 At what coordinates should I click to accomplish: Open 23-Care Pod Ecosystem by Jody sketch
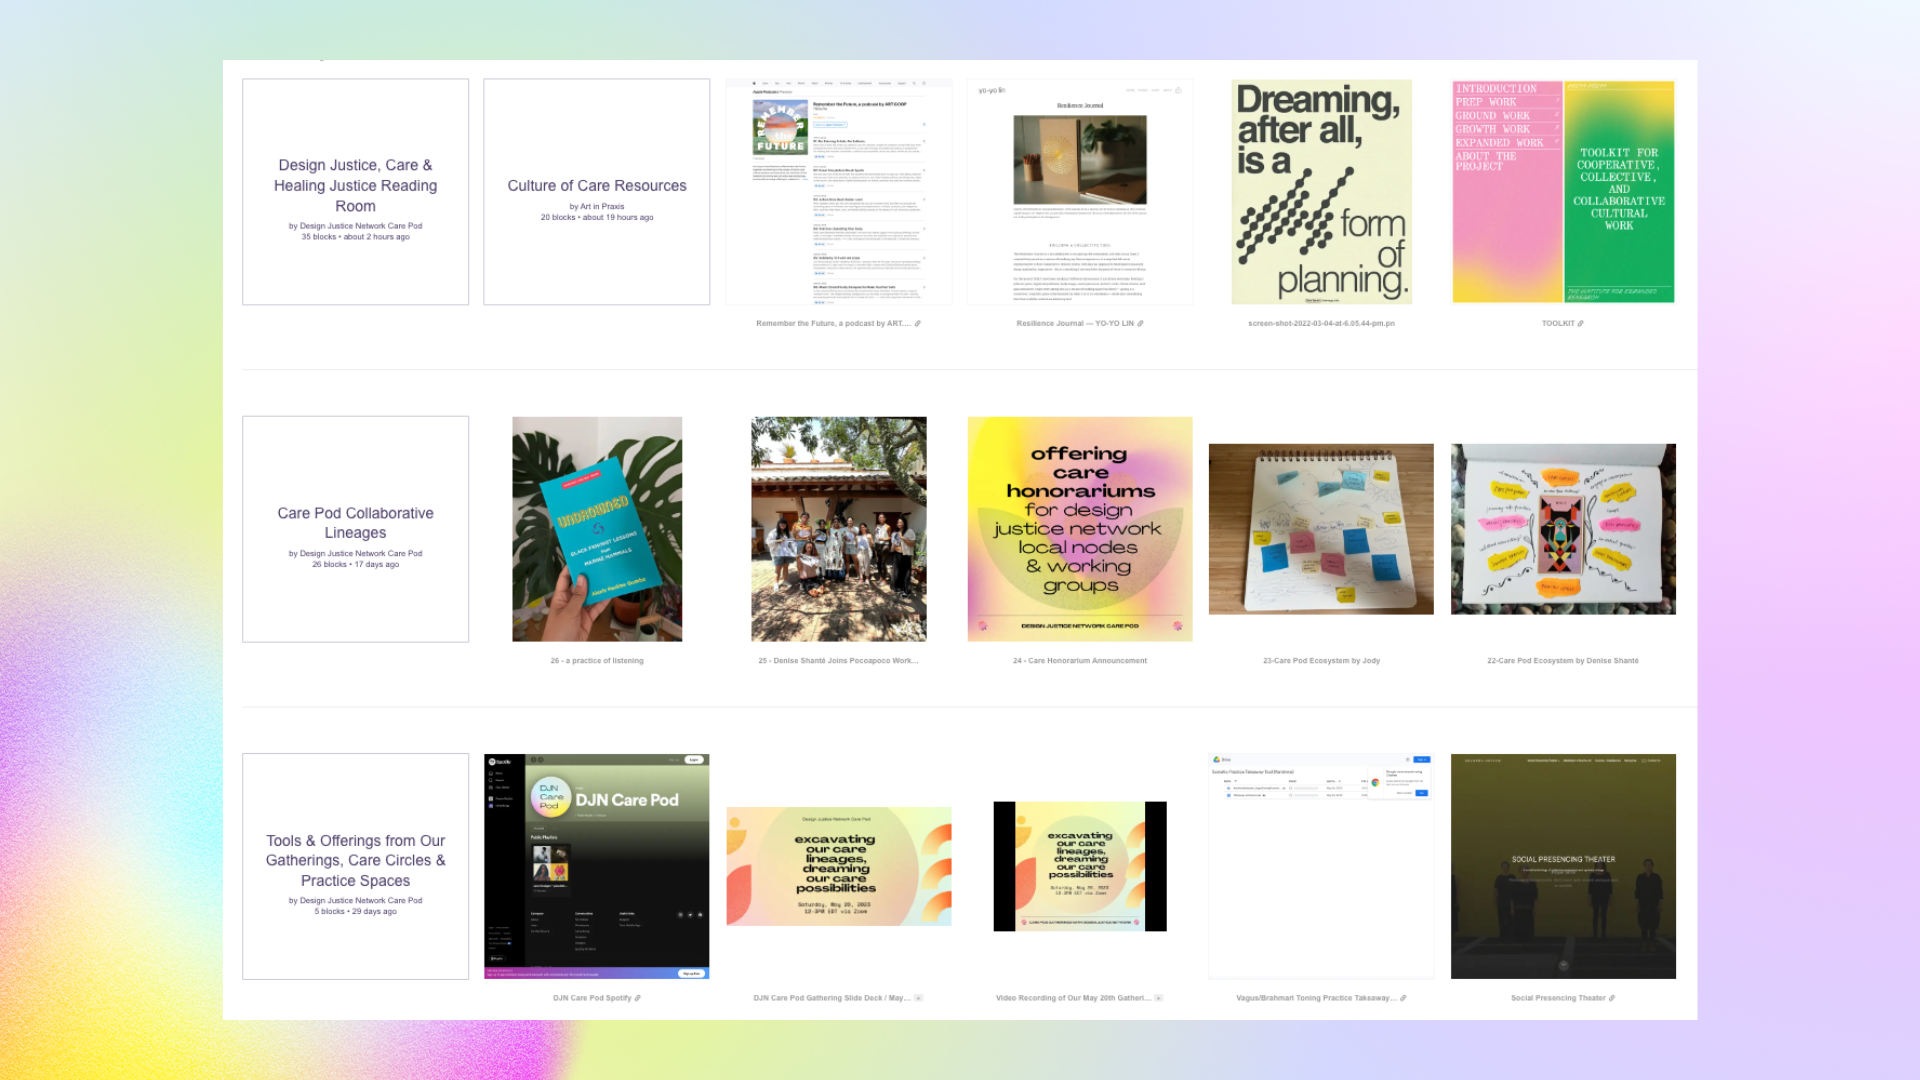point(1320,529)
